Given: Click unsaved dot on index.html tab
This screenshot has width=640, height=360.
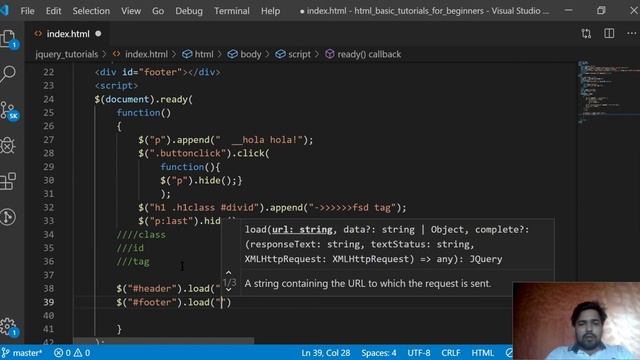Looking at the screenshot, I should click(x=98, y=33).
